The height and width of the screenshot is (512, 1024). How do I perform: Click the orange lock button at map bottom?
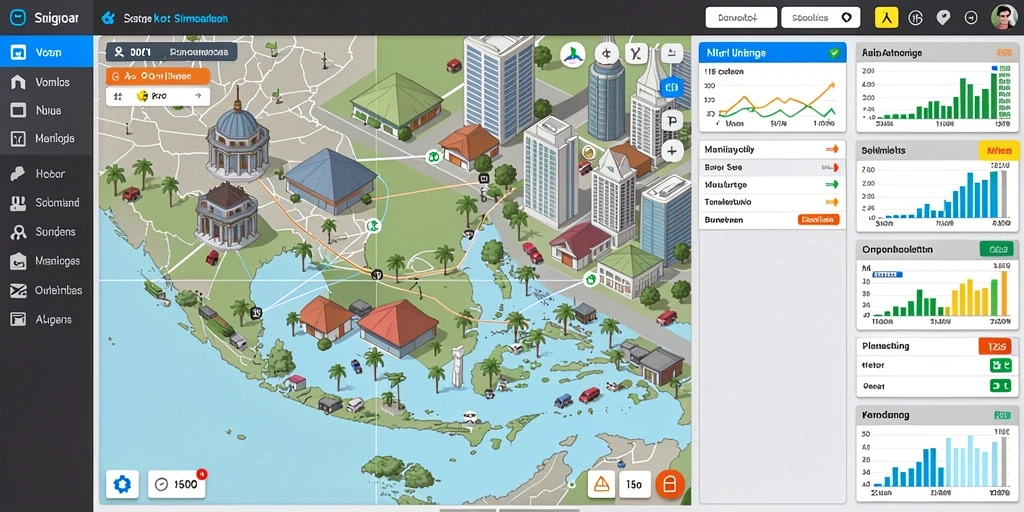coord(669,484)
